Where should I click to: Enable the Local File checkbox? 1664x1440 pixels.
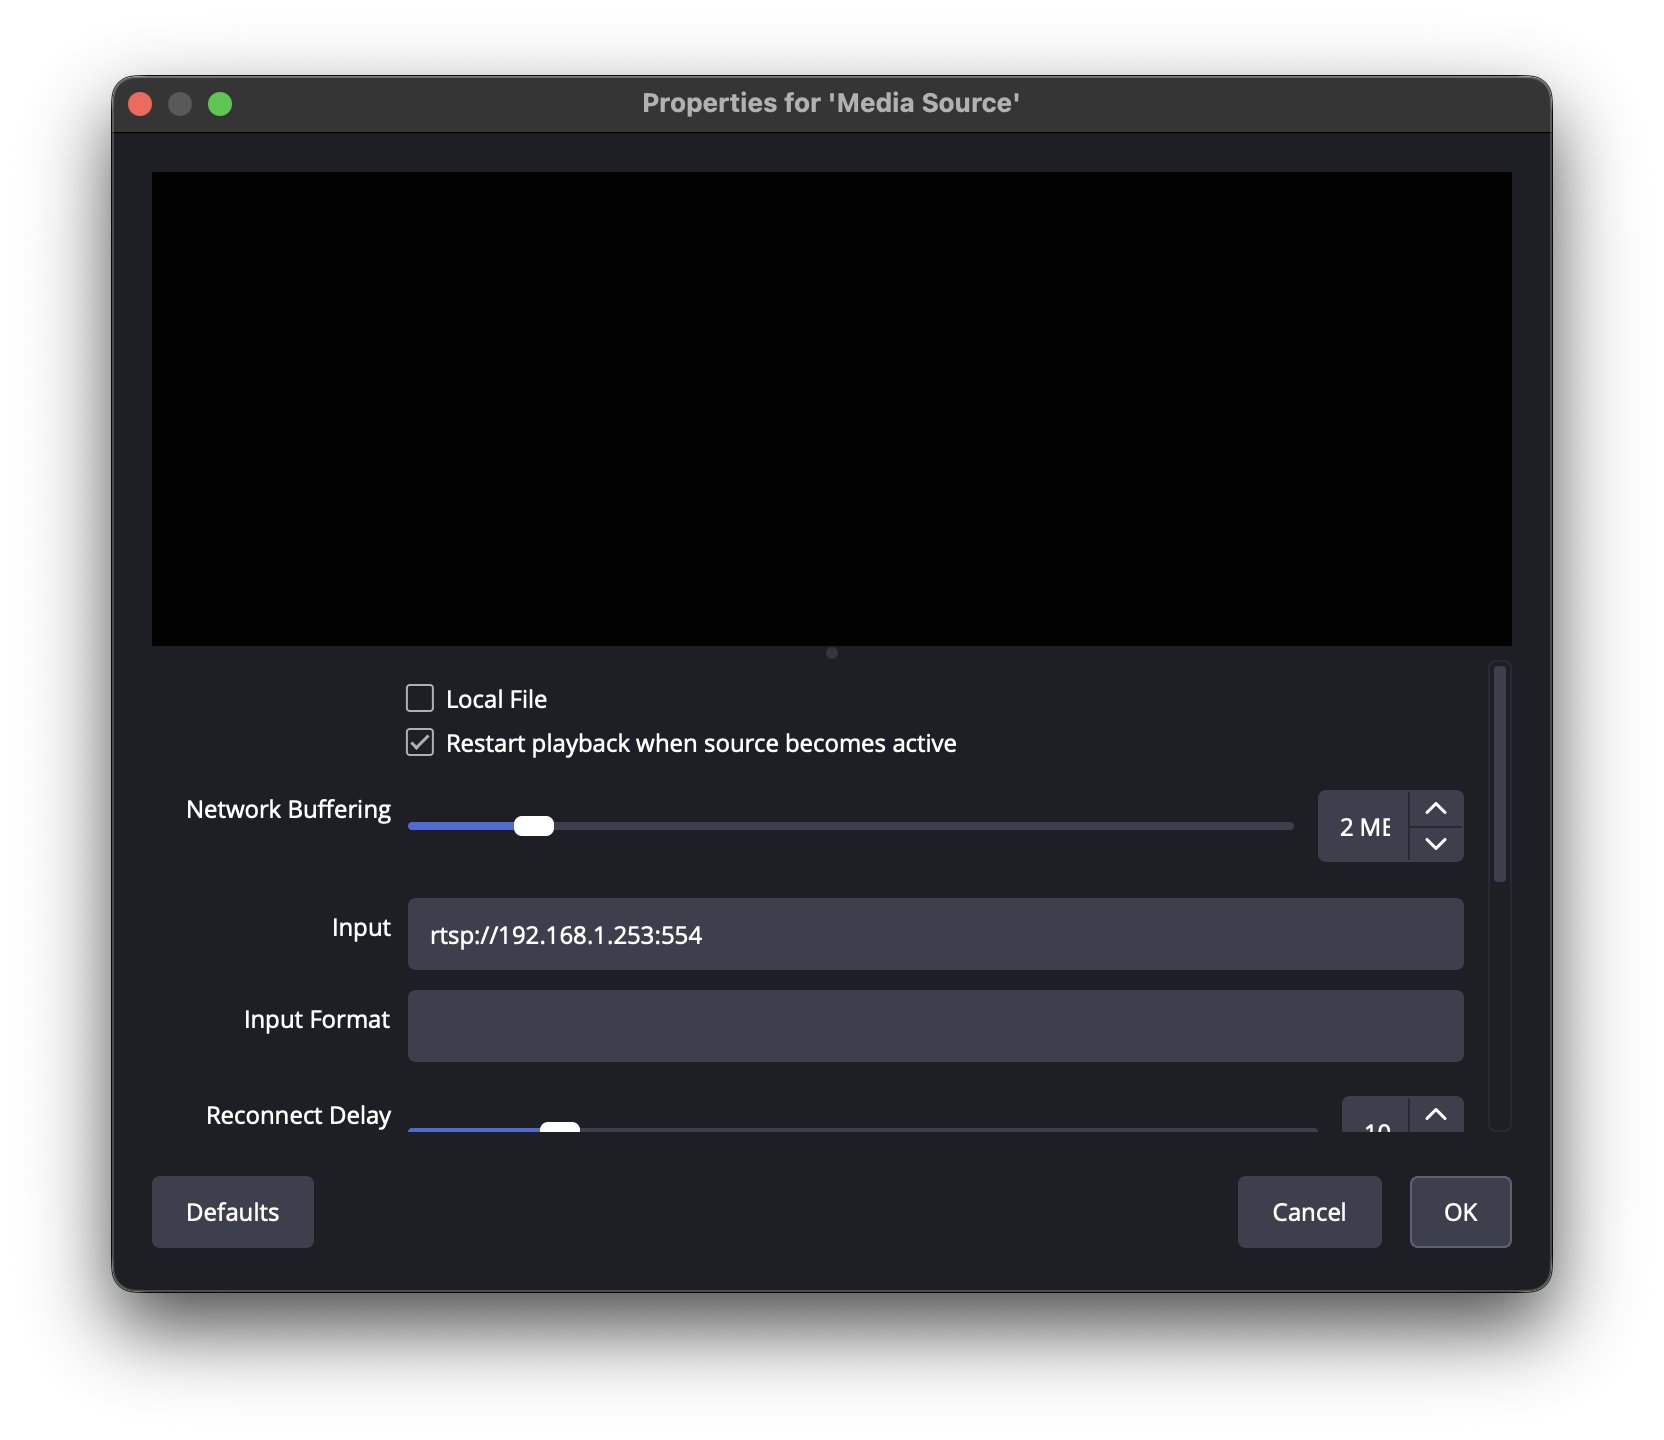[420, 698]
